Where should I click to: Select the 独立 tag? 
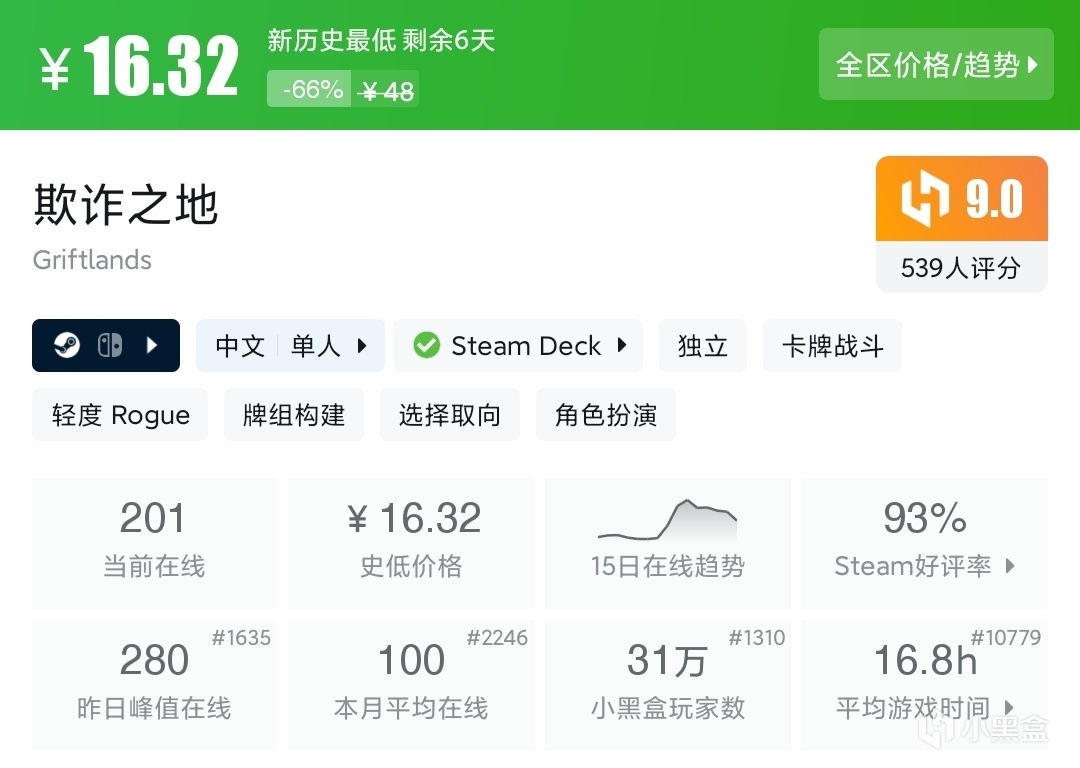pyautogui.click(x=703, y=346)
